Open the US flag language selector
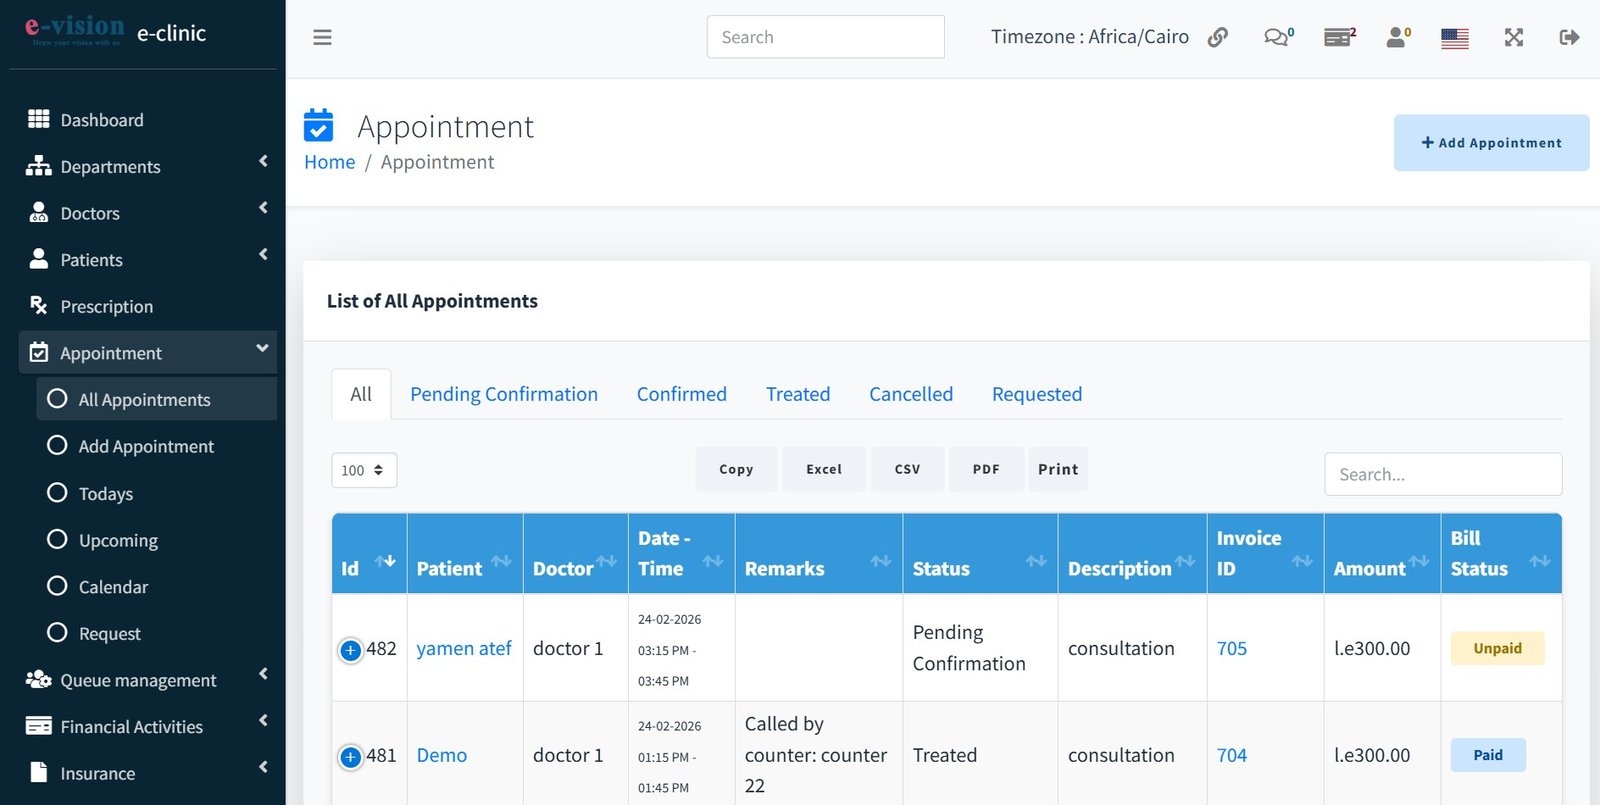 1454,38
